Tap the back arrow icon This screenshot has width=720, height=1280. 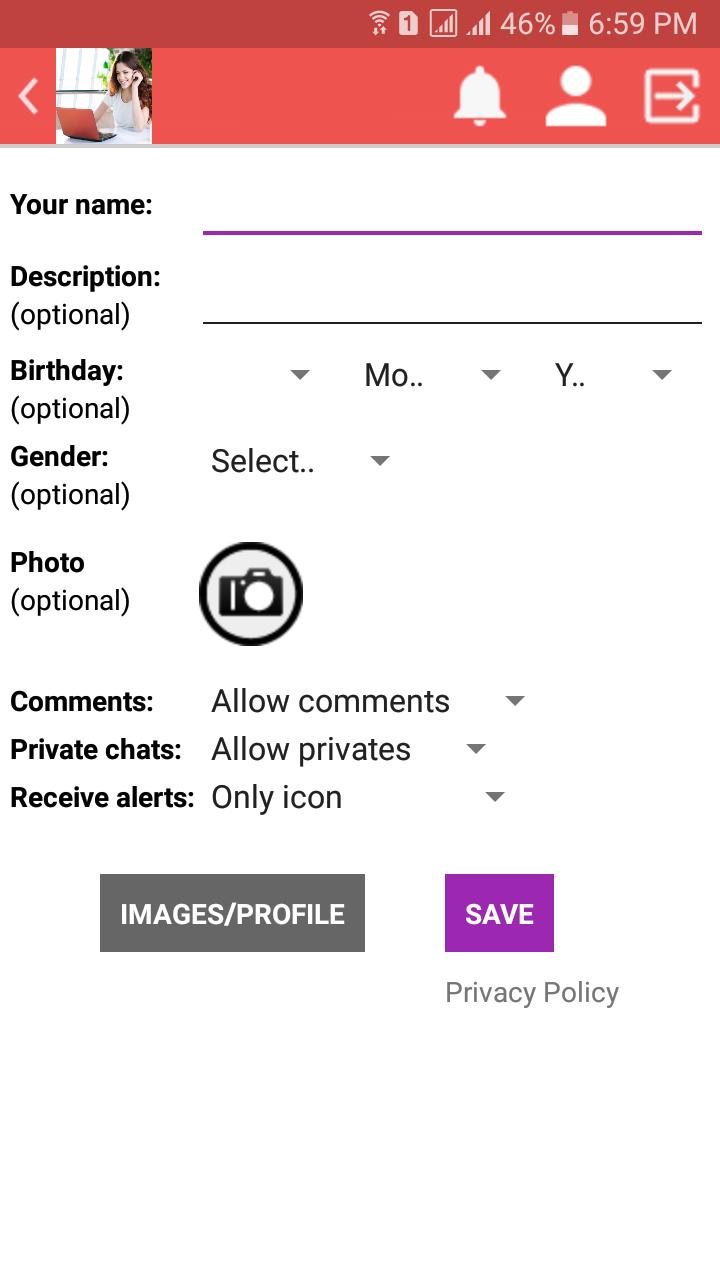(28, 97)
